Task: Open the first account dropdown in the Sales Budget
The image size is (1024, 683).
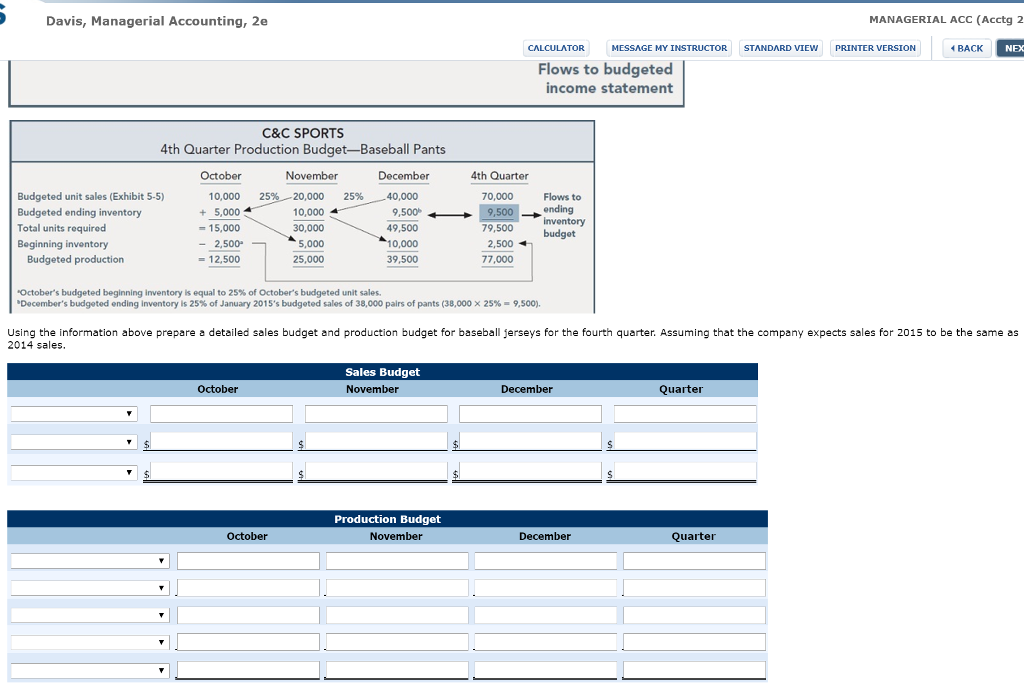Action: 72,413
